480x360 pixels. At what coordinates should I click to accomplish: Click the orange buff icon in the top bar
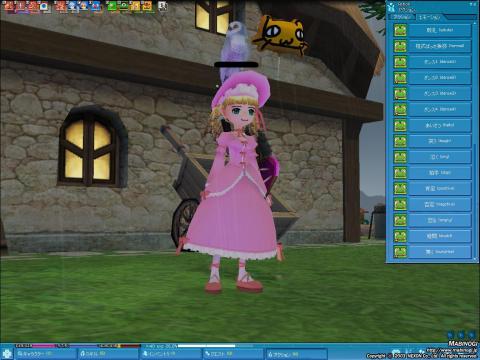coord(146,6)
